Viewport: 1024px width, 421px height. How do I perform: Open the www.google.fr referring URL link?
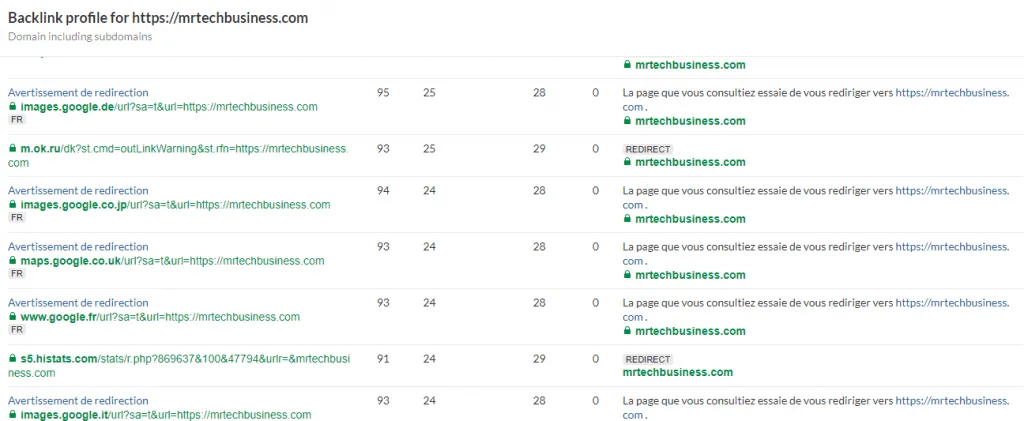pos(160,317)
